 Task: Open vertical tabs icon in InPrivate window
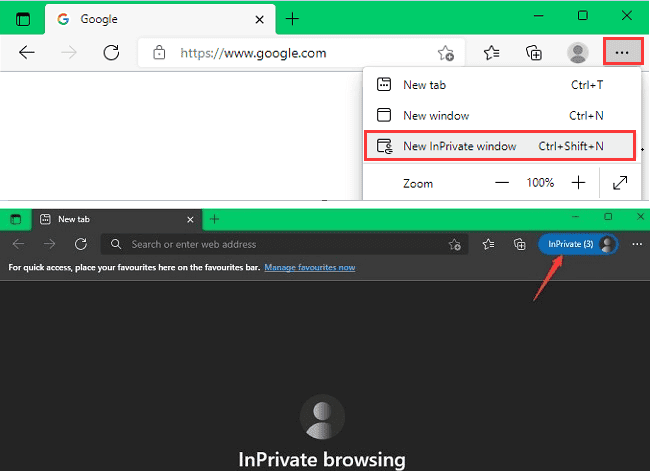click(x=15, y=219)
